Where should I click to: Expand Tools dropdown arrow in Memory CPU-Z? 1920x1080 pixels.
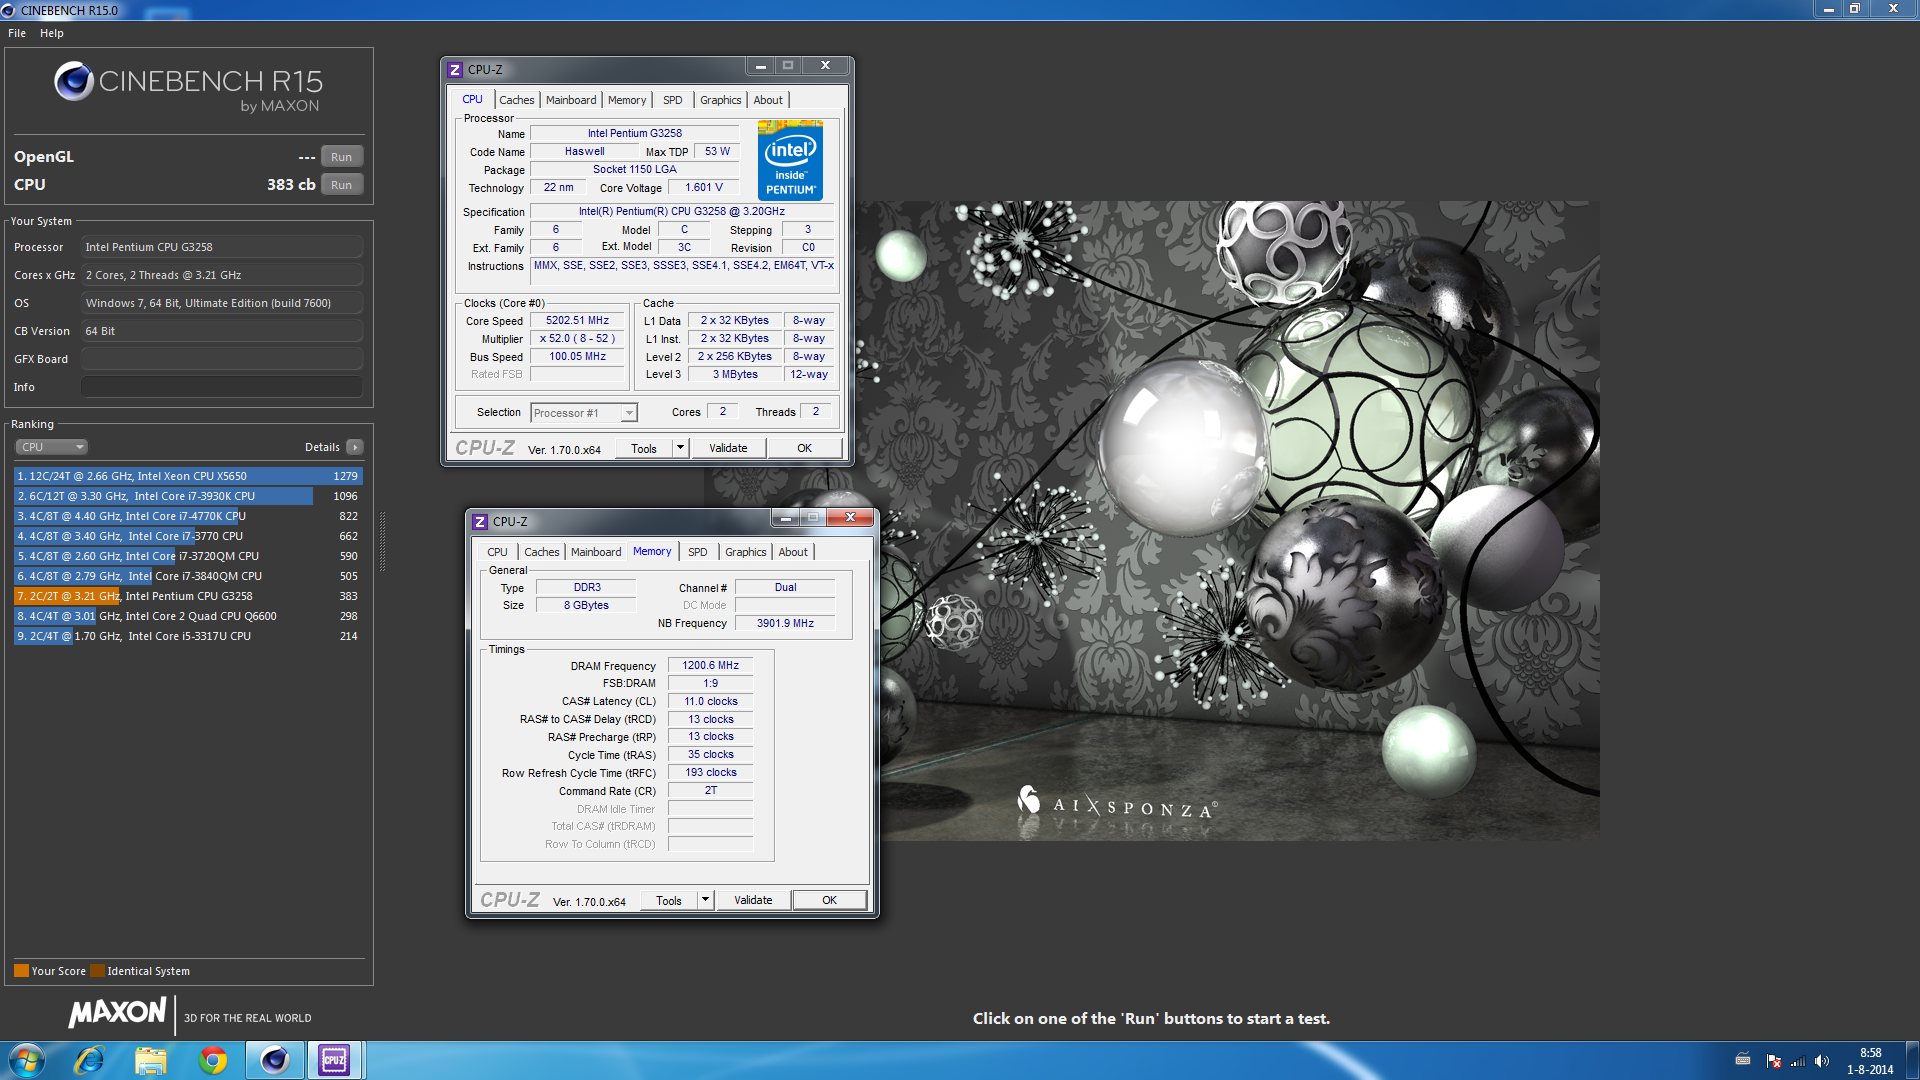click(x=705, y=900)
